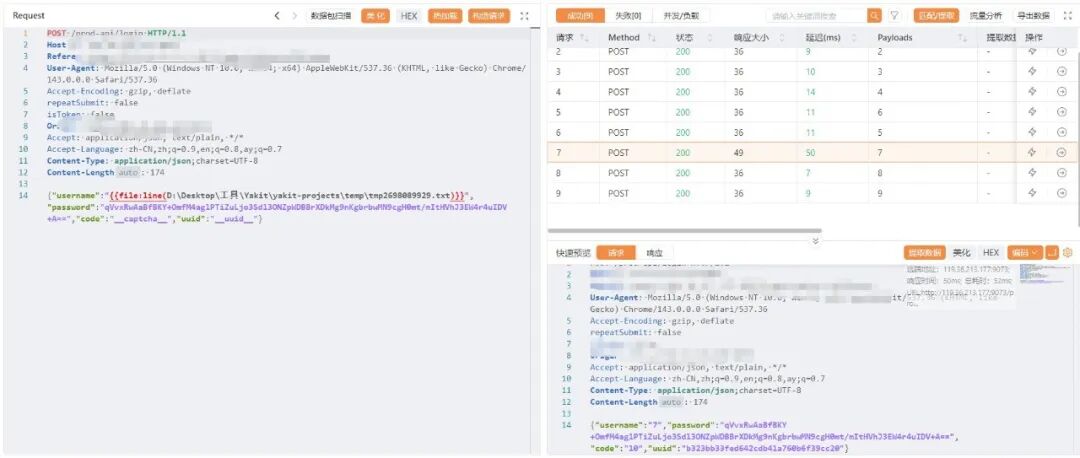
Task: Go to previous request with left chevron
Action: coord(277,16)
